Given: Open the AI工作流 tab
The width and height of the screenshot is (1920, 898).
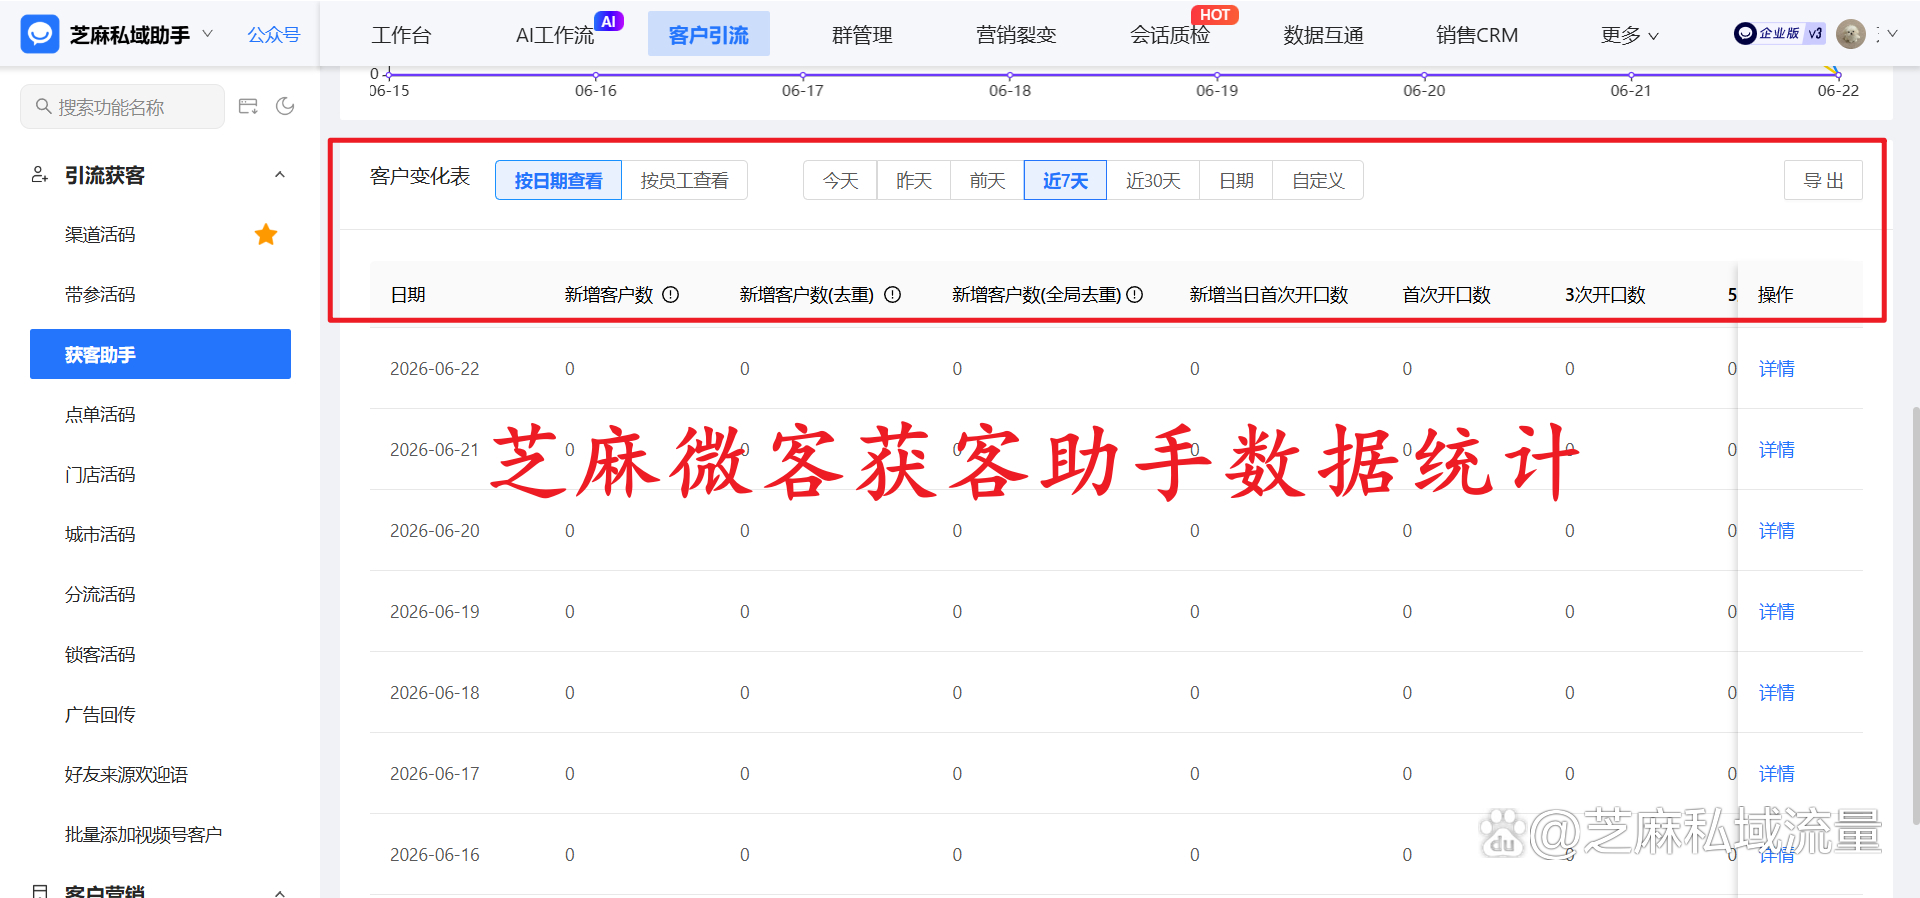Looking at the screenshot, I should pos(555,35).
